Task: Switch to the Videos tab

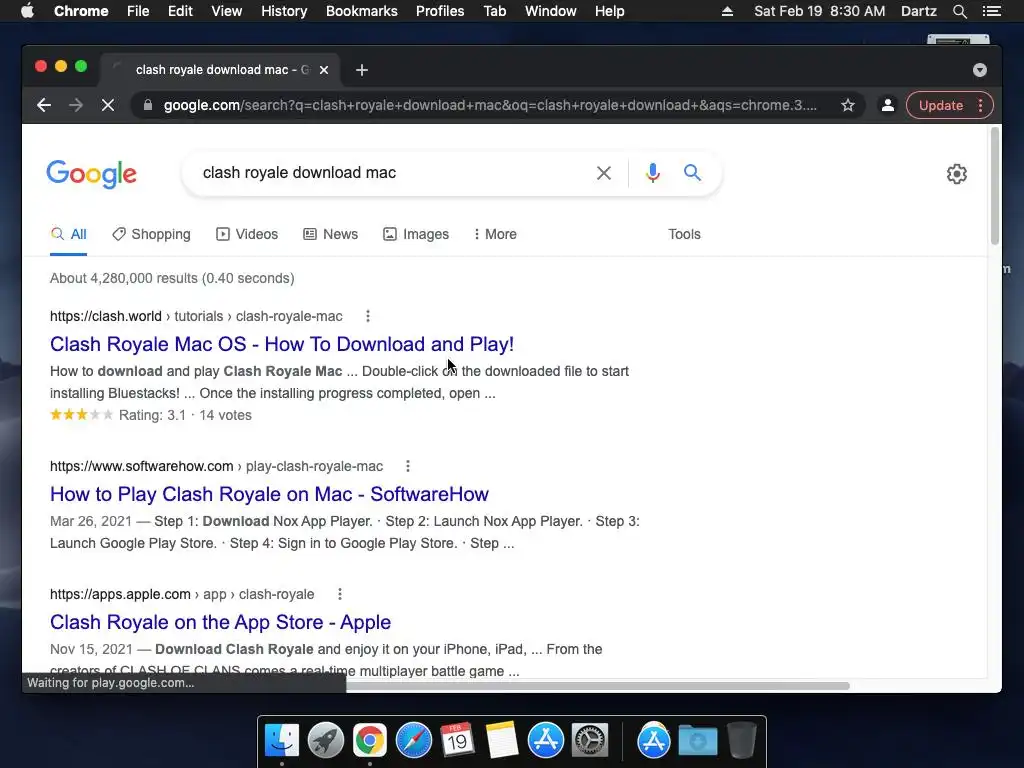Action: click(x=247, y=234)
